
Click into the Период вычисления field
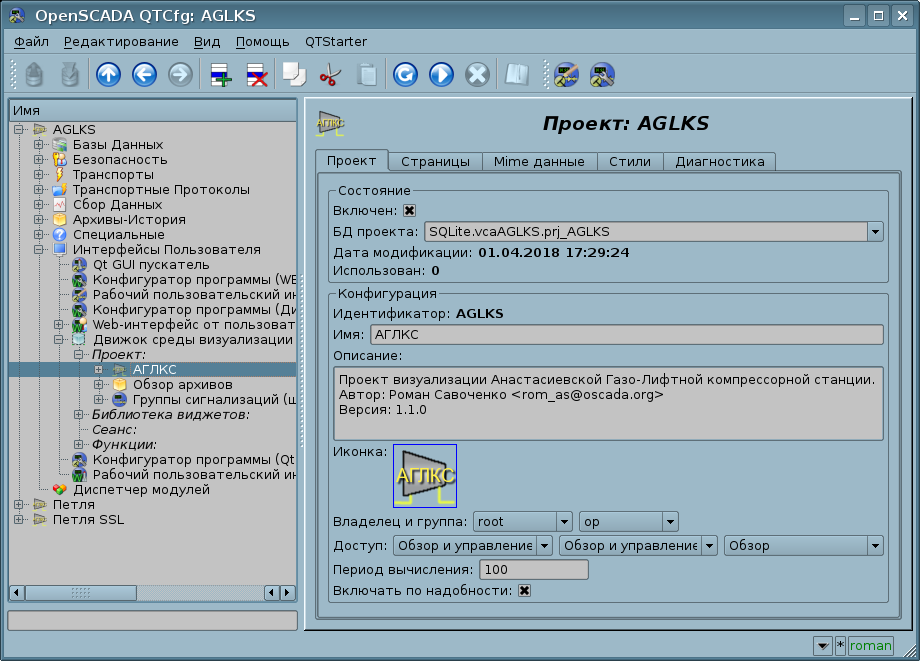point(534,570)
